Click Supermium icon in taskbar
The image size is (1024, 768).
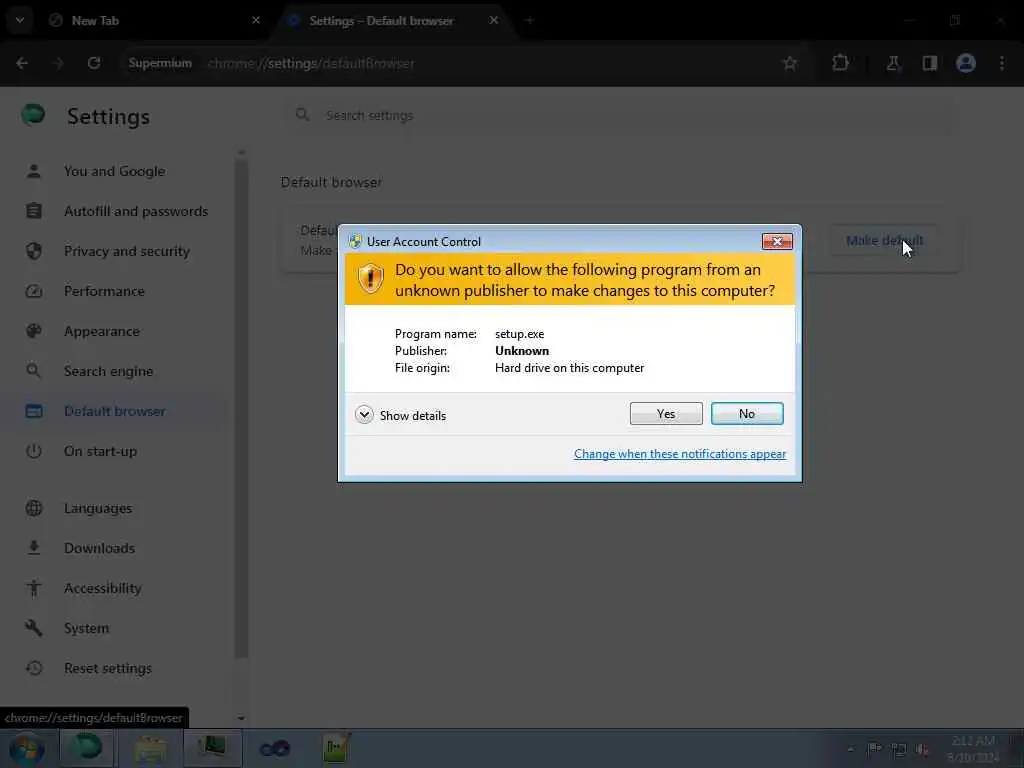coord(86,748)
